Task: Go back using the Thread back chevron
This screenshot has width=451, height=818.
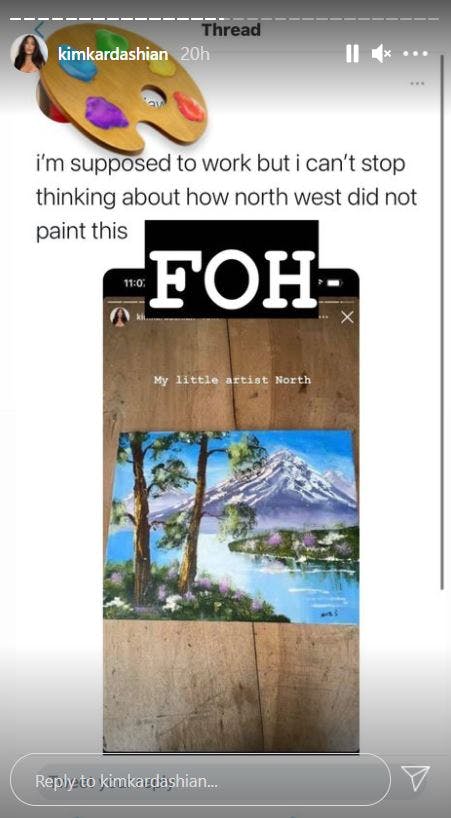Action: pyautogui.click(x=39, y=28)
